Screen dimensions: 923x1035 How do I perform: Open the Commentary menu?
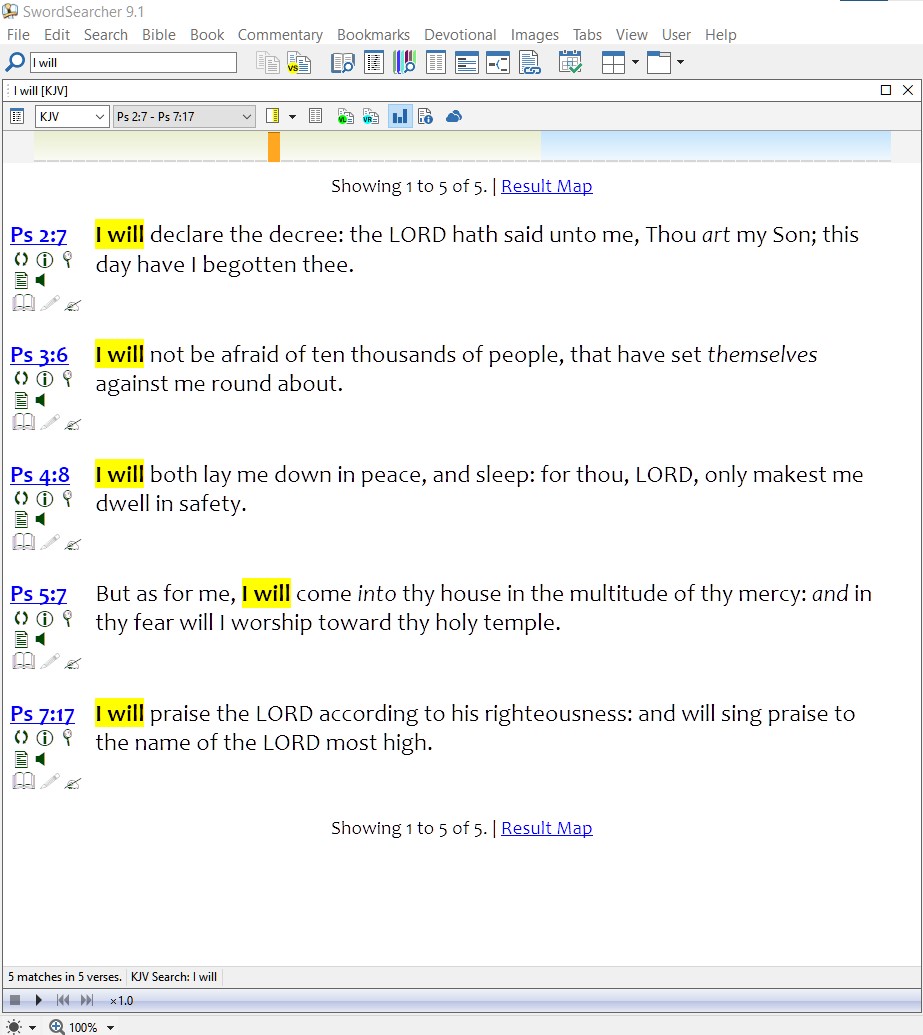(280, 34)
